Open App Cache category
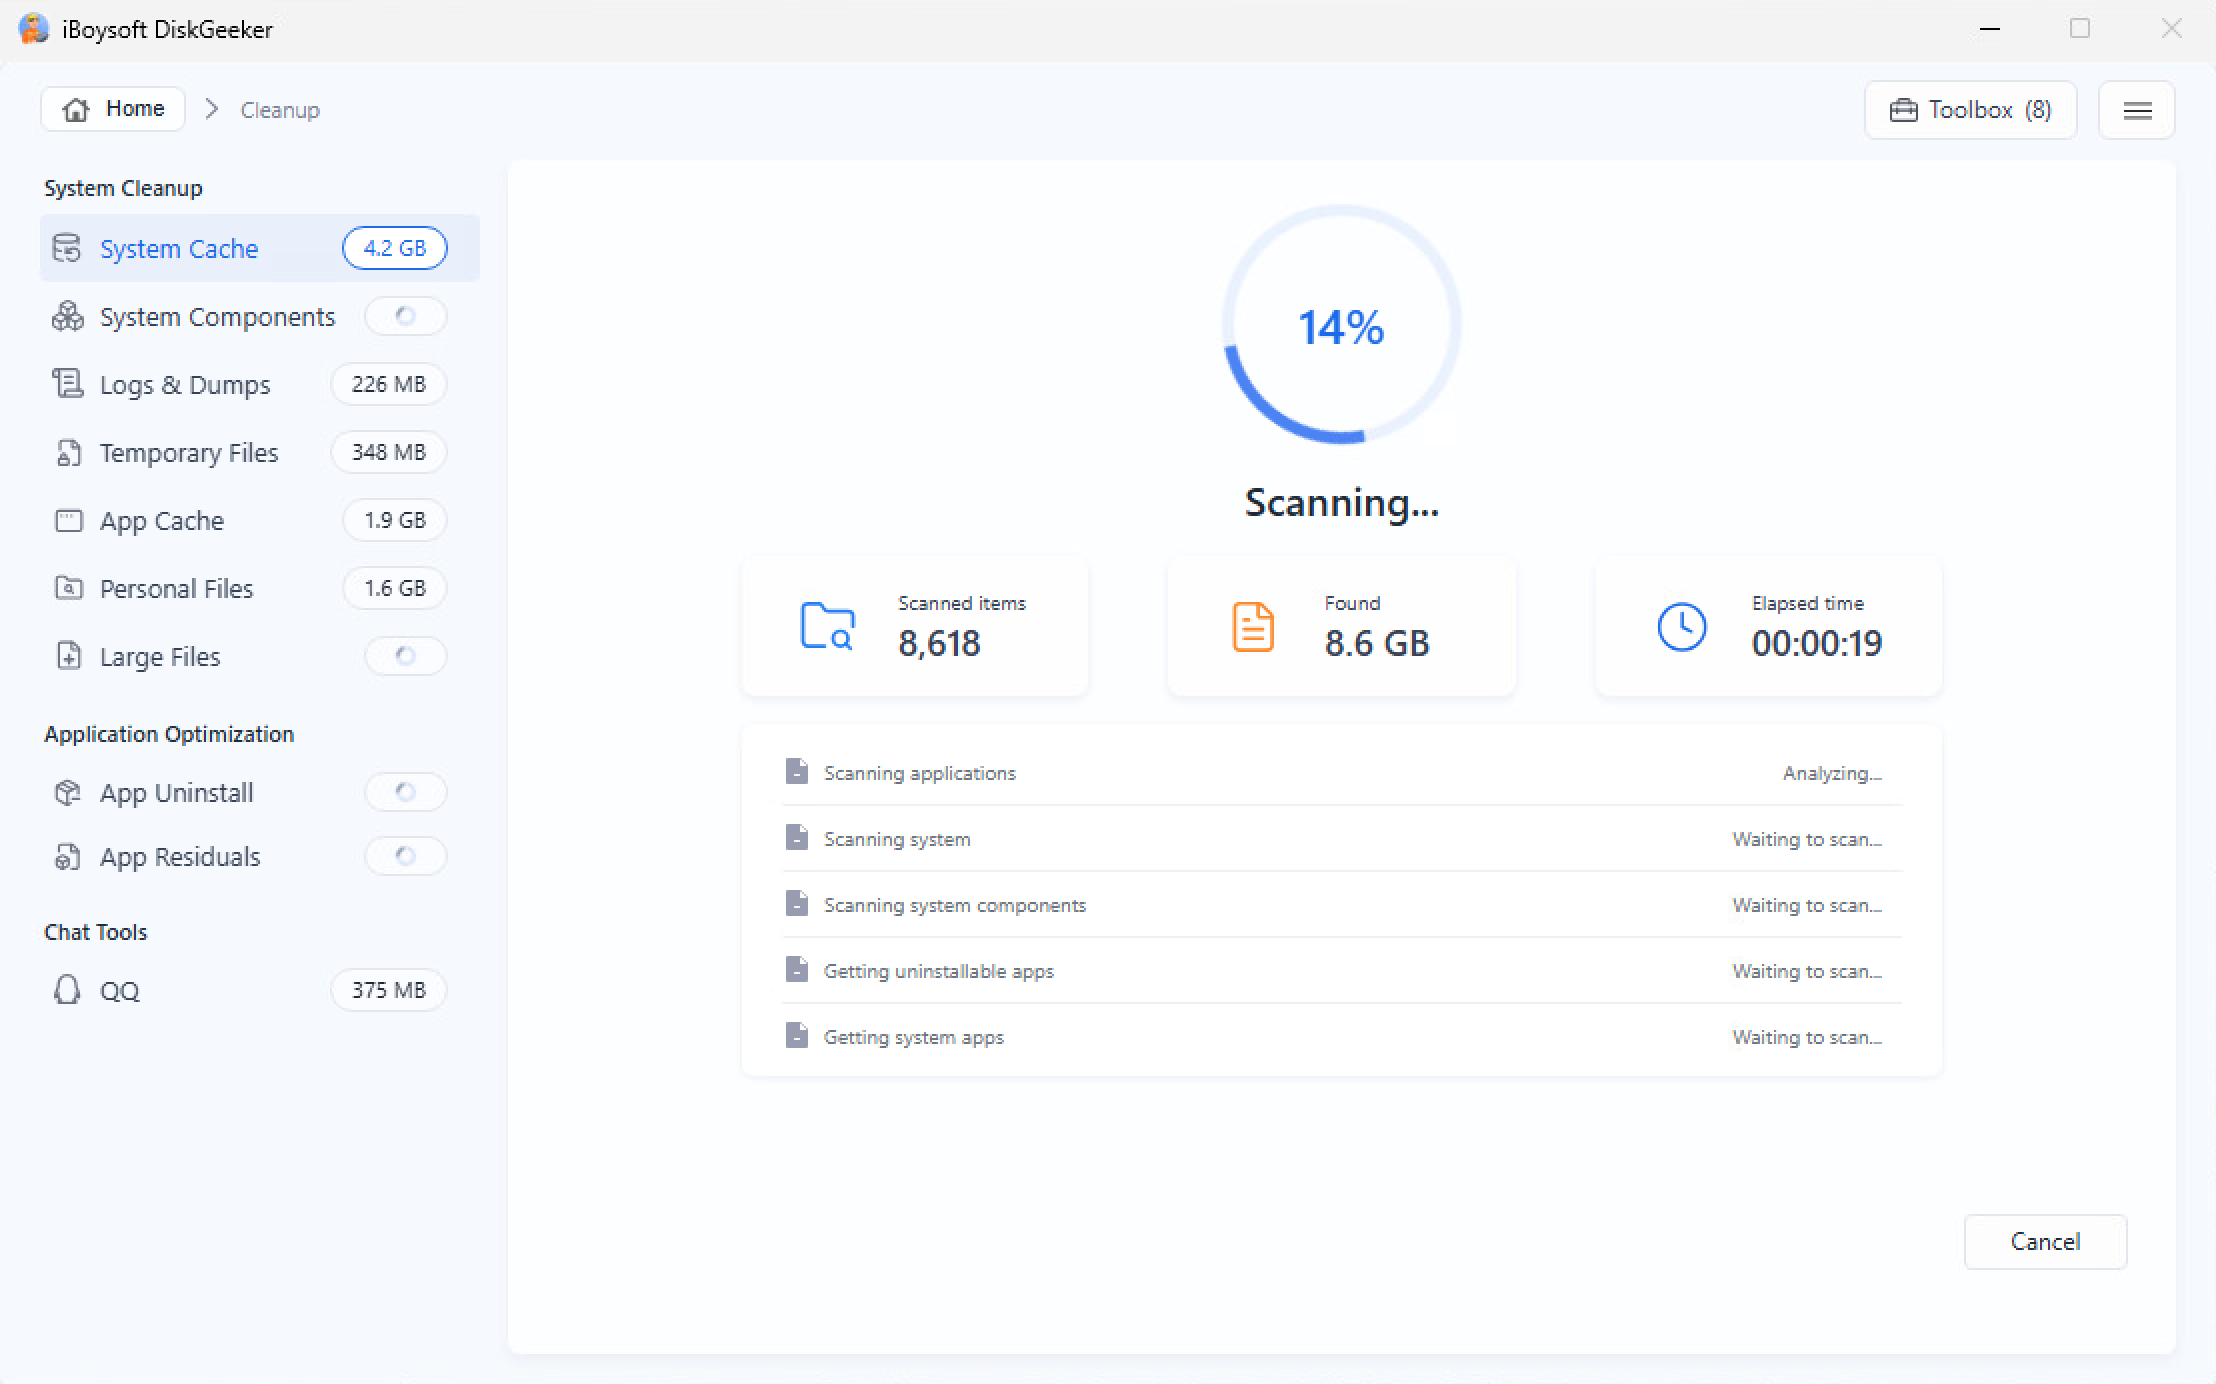Screen dimensions: 2216x1384 click(x=260, y=520)
